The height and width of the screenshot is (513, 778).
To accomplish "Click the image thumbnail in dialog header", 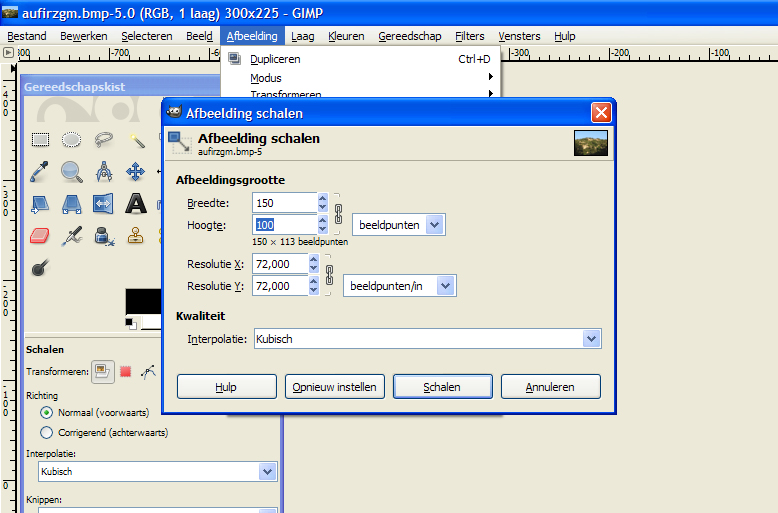I will (590, 143).
